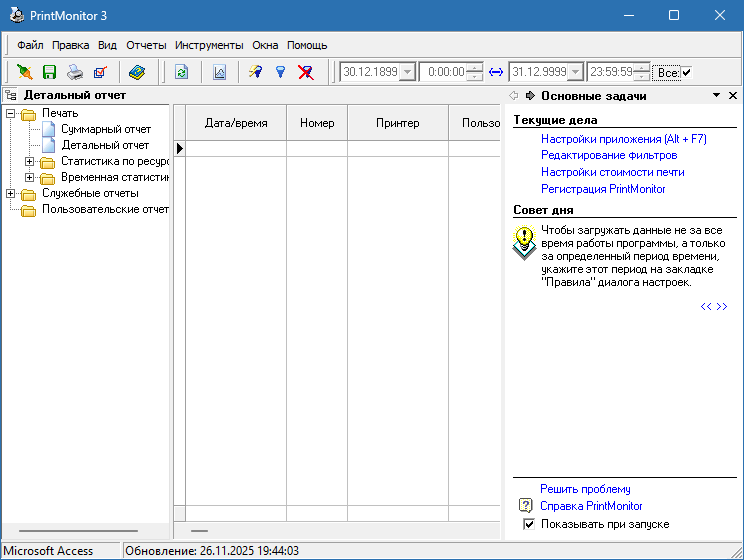
Task: Collapse the Печать tree node
Action: point(10,113)
